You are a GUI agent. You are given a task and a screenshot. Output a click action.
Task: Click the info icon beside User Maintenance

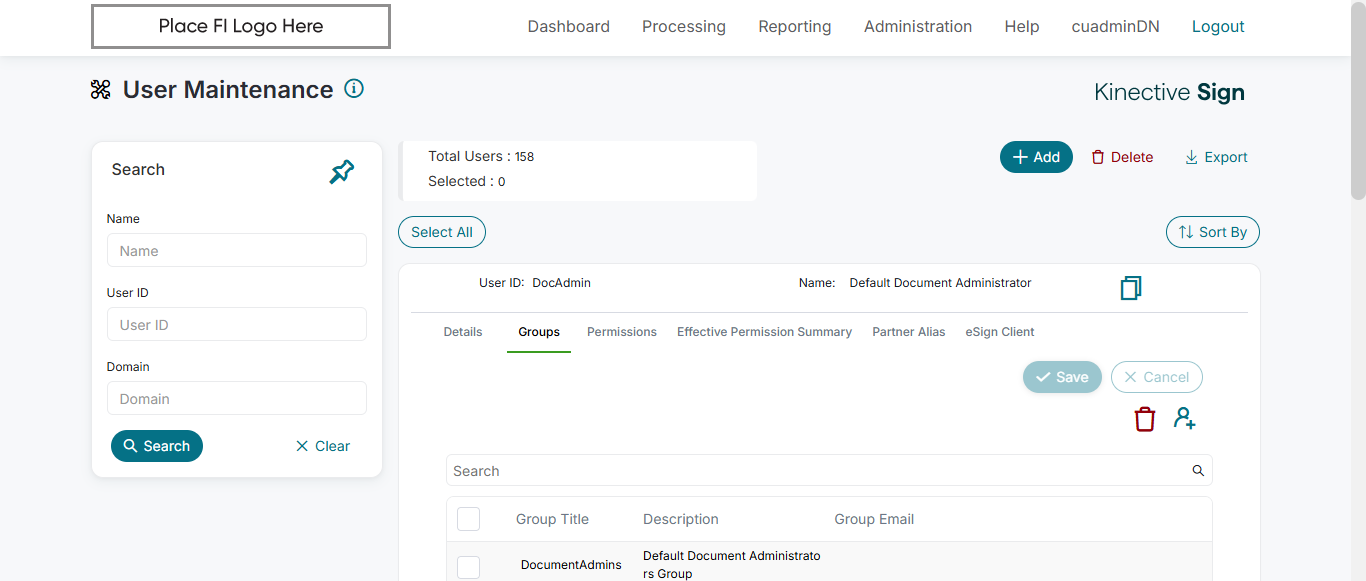[354, 89]
